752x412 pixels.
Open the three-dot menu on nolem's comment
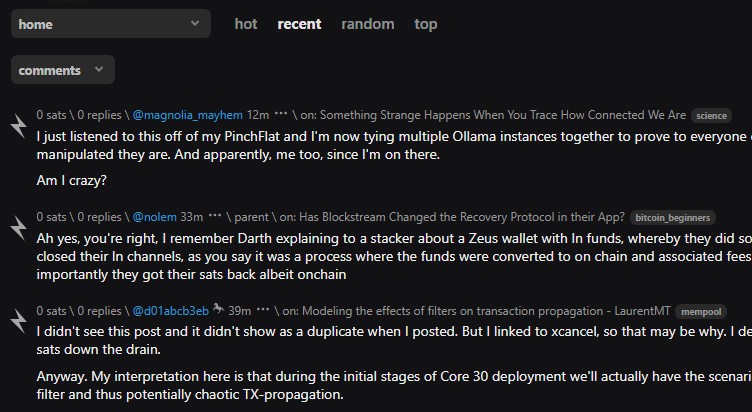[x=215, y=217]
